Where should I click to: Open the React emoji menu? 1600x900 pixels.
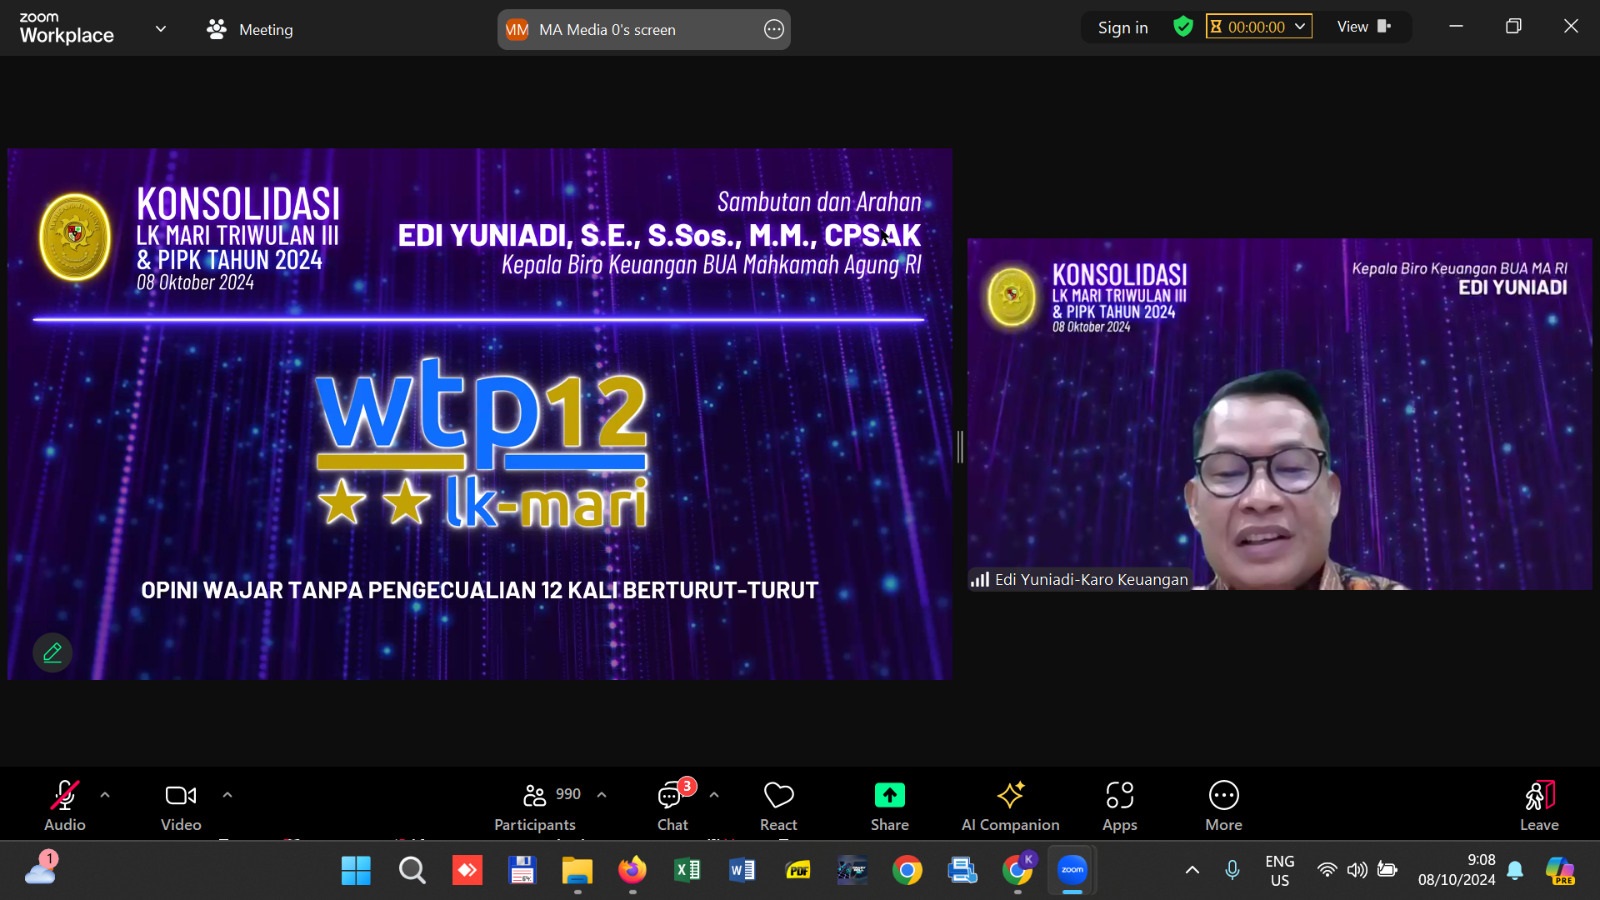click(778, 805)
